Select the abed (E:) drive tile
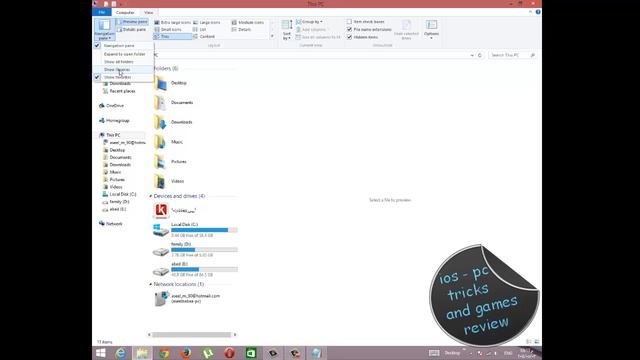 [x=196, y=270]
